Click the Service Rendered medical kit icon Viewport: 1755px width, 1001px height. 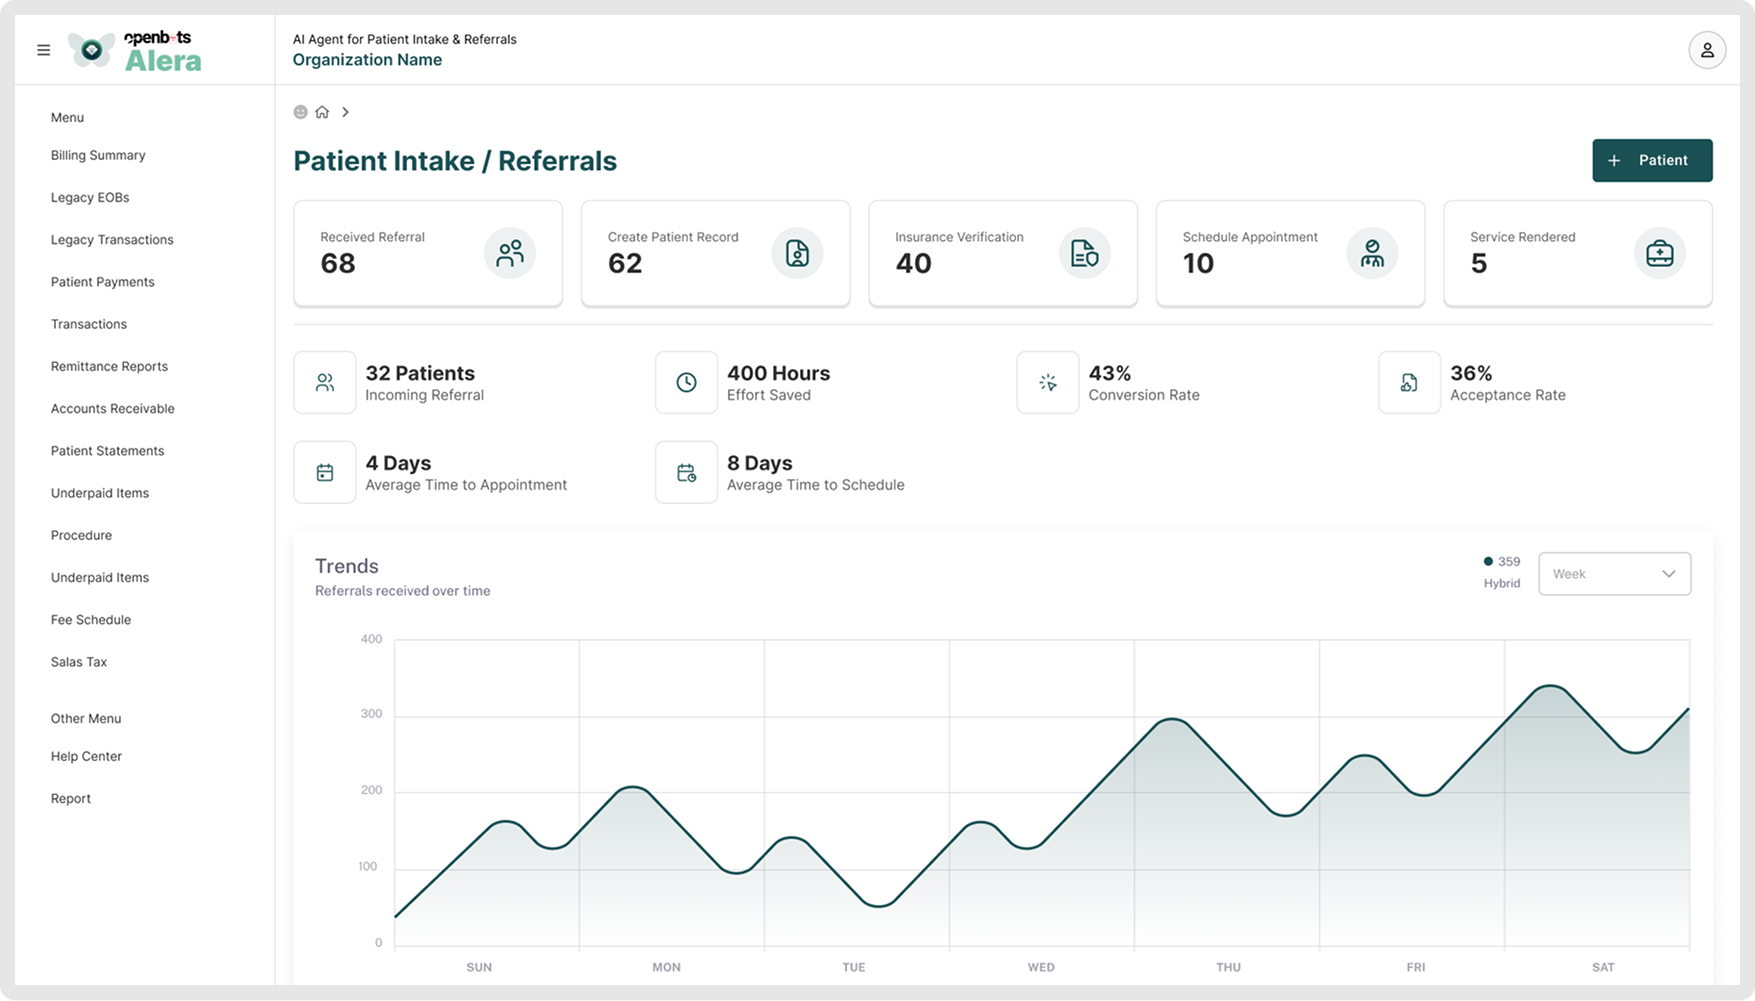[x=1659, y=254]
